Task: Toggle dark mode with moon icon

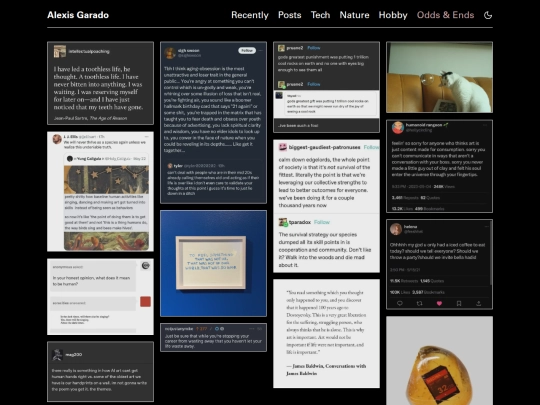Action: 488,15
